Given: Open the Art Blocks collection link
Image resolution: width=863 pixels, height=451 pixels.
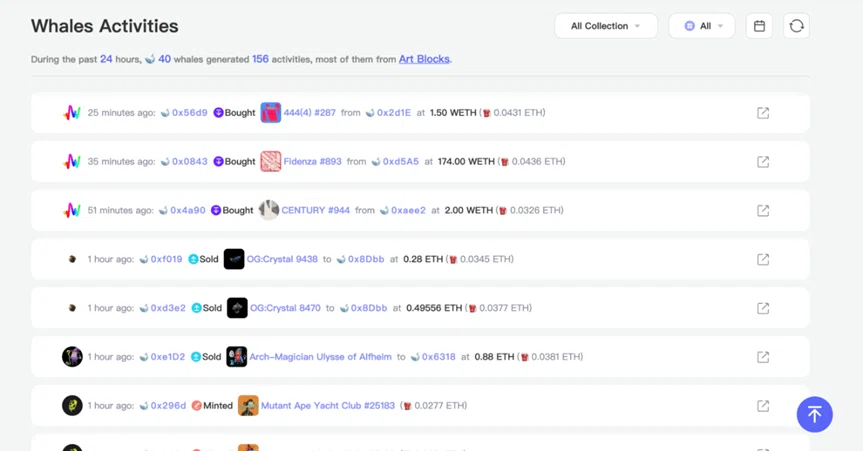Looking at the screenshot, I should pos(424,59).
